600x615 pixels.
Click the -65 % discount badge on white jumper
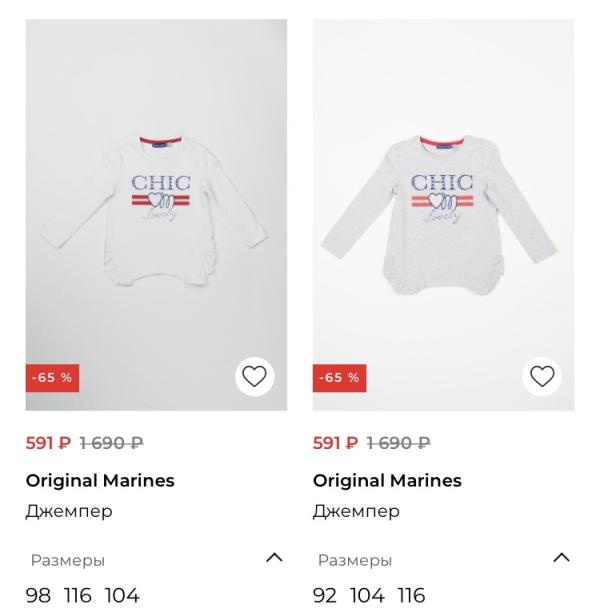(x=52, y=378)
